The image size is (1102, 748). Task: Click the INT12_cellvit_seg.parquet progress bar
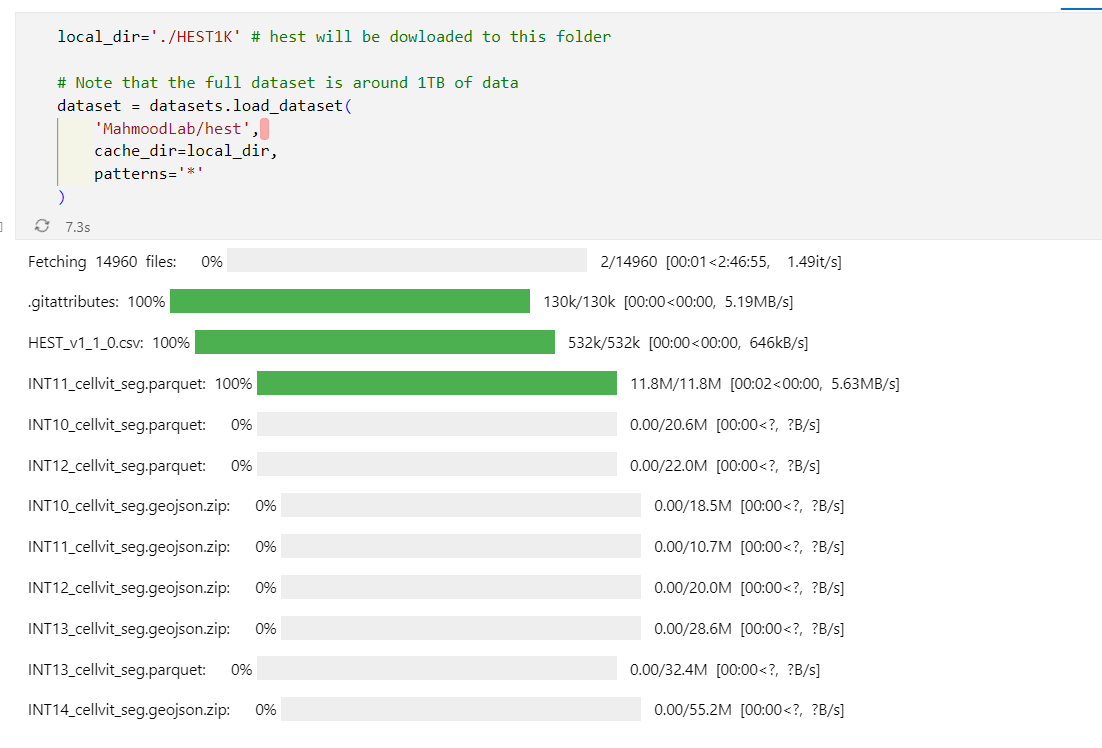point(437,465)
